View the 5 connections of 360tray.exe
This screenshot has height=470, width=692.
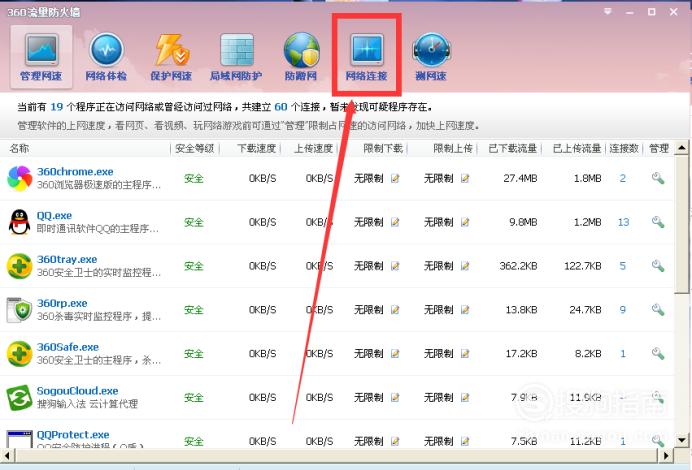point(623,266)
